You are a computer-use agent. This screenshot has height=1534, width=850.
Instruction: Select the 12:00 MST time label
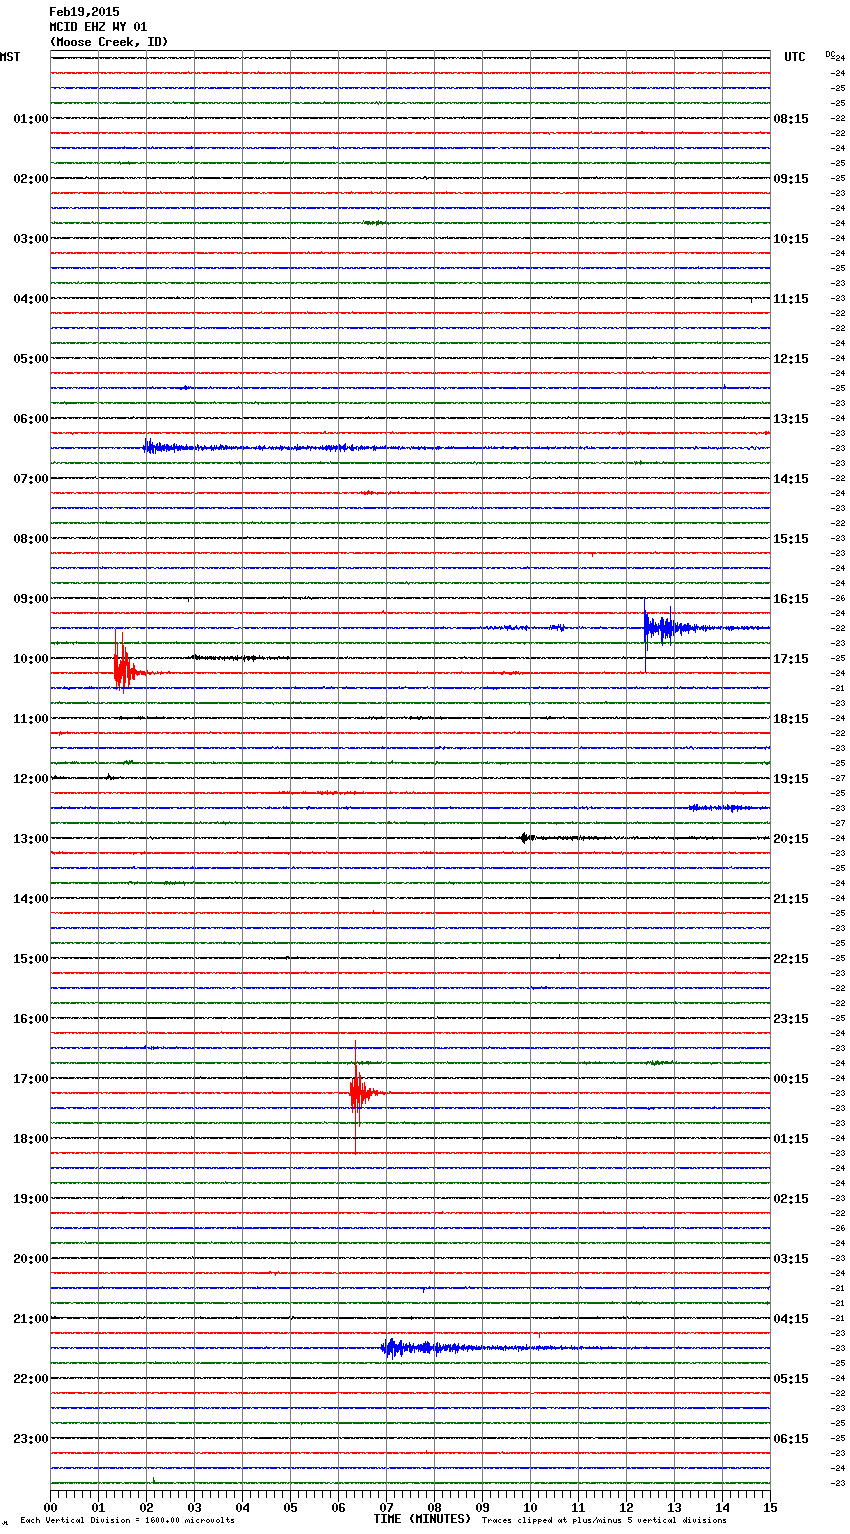pos(30,779)
